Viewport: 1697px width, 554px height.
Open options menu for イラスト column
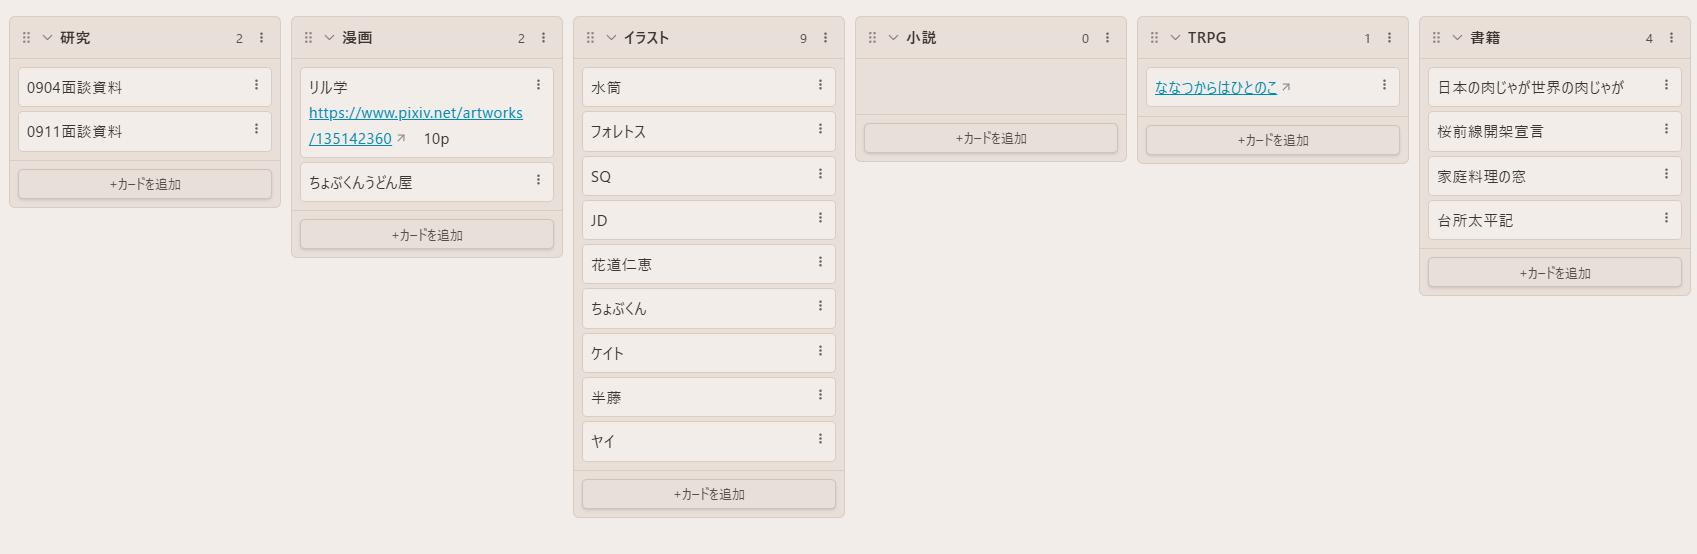[826, 38]
